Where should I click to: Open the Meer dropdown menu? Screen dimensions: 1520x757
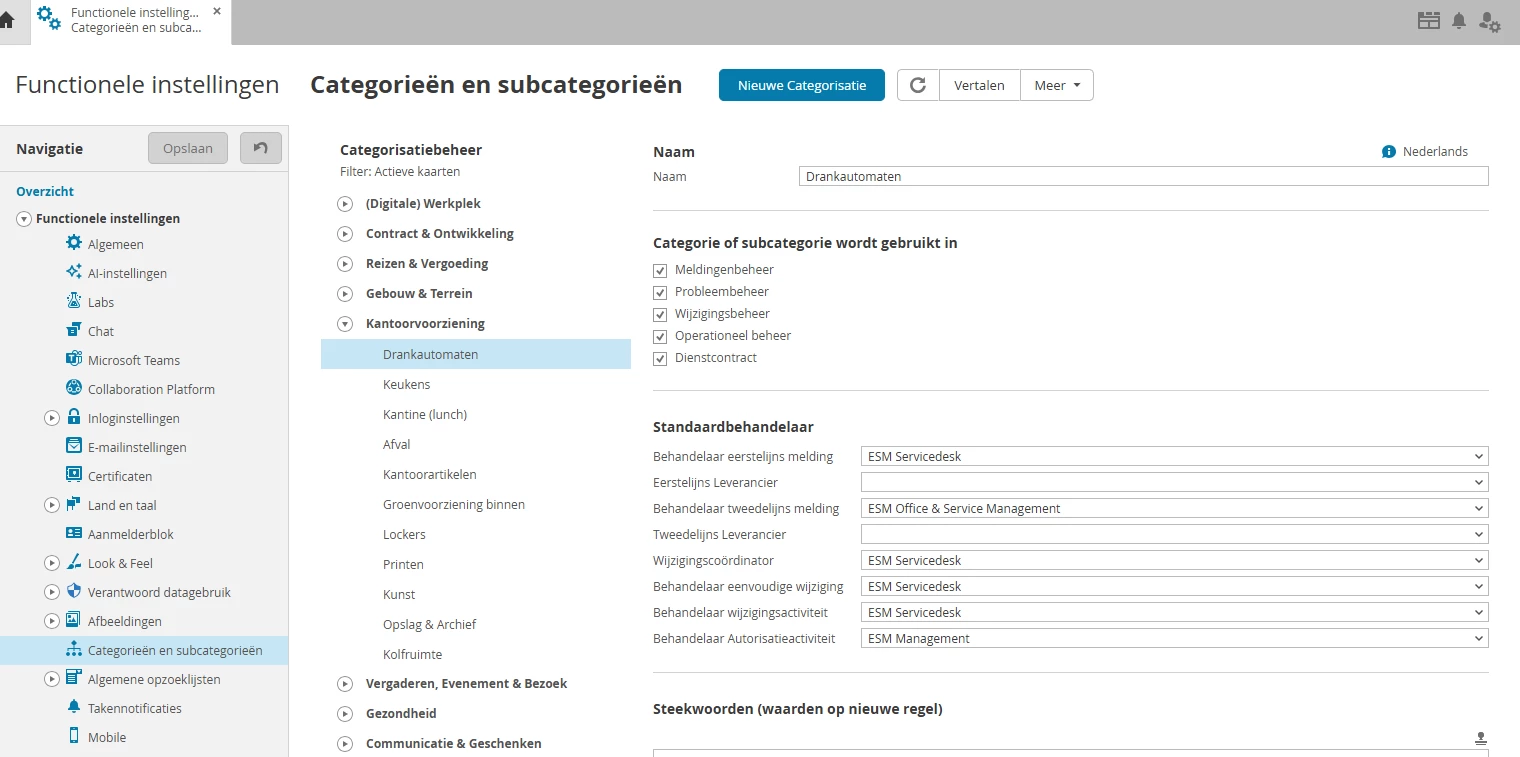click(x=1057, y=85)
